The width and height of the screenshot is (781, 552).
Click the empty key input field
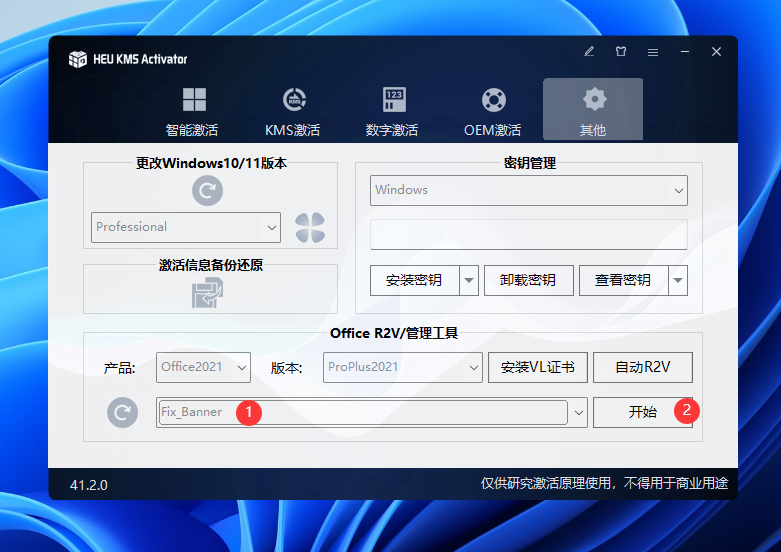tap(528, 235)
